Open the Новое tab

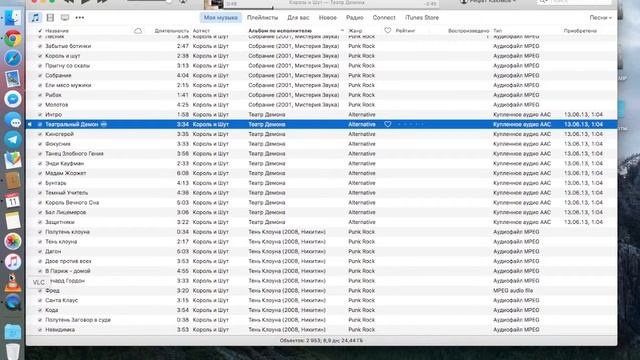(x=328, y=18)
